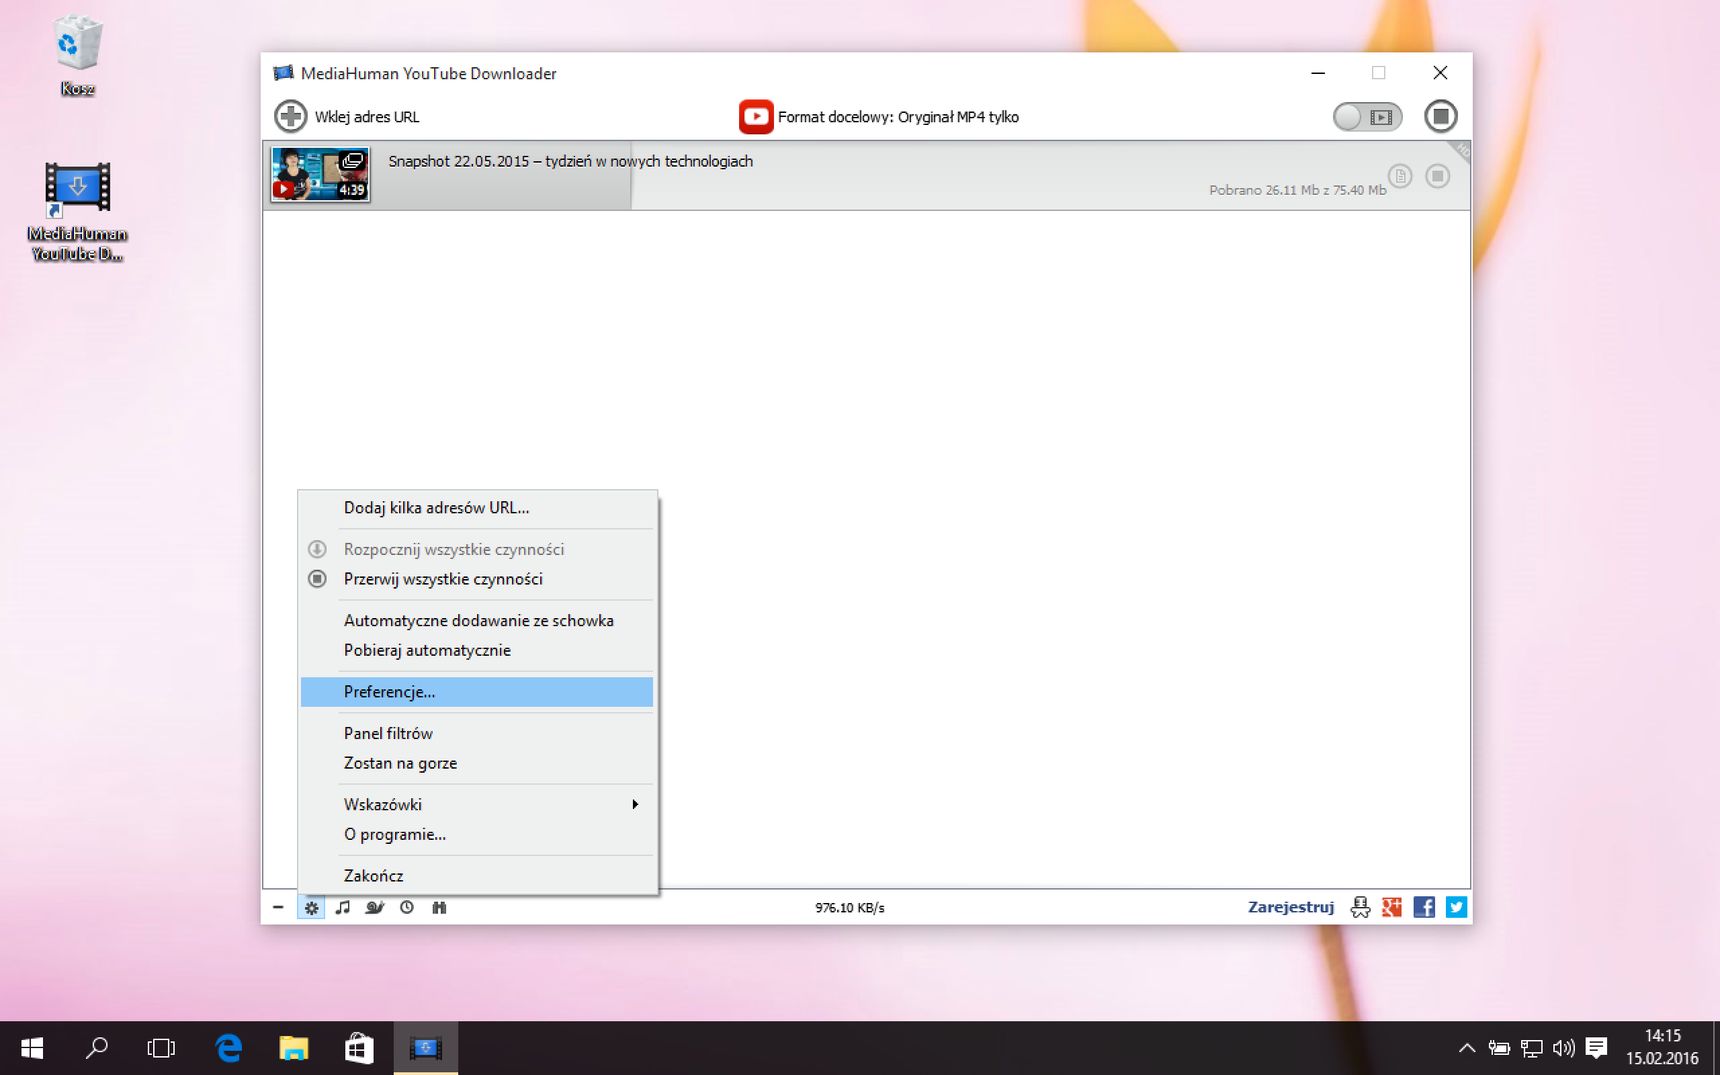Open 'O programie...' menu item
The width and height of the screenshot is (1720, 1075).
point(477,834)
